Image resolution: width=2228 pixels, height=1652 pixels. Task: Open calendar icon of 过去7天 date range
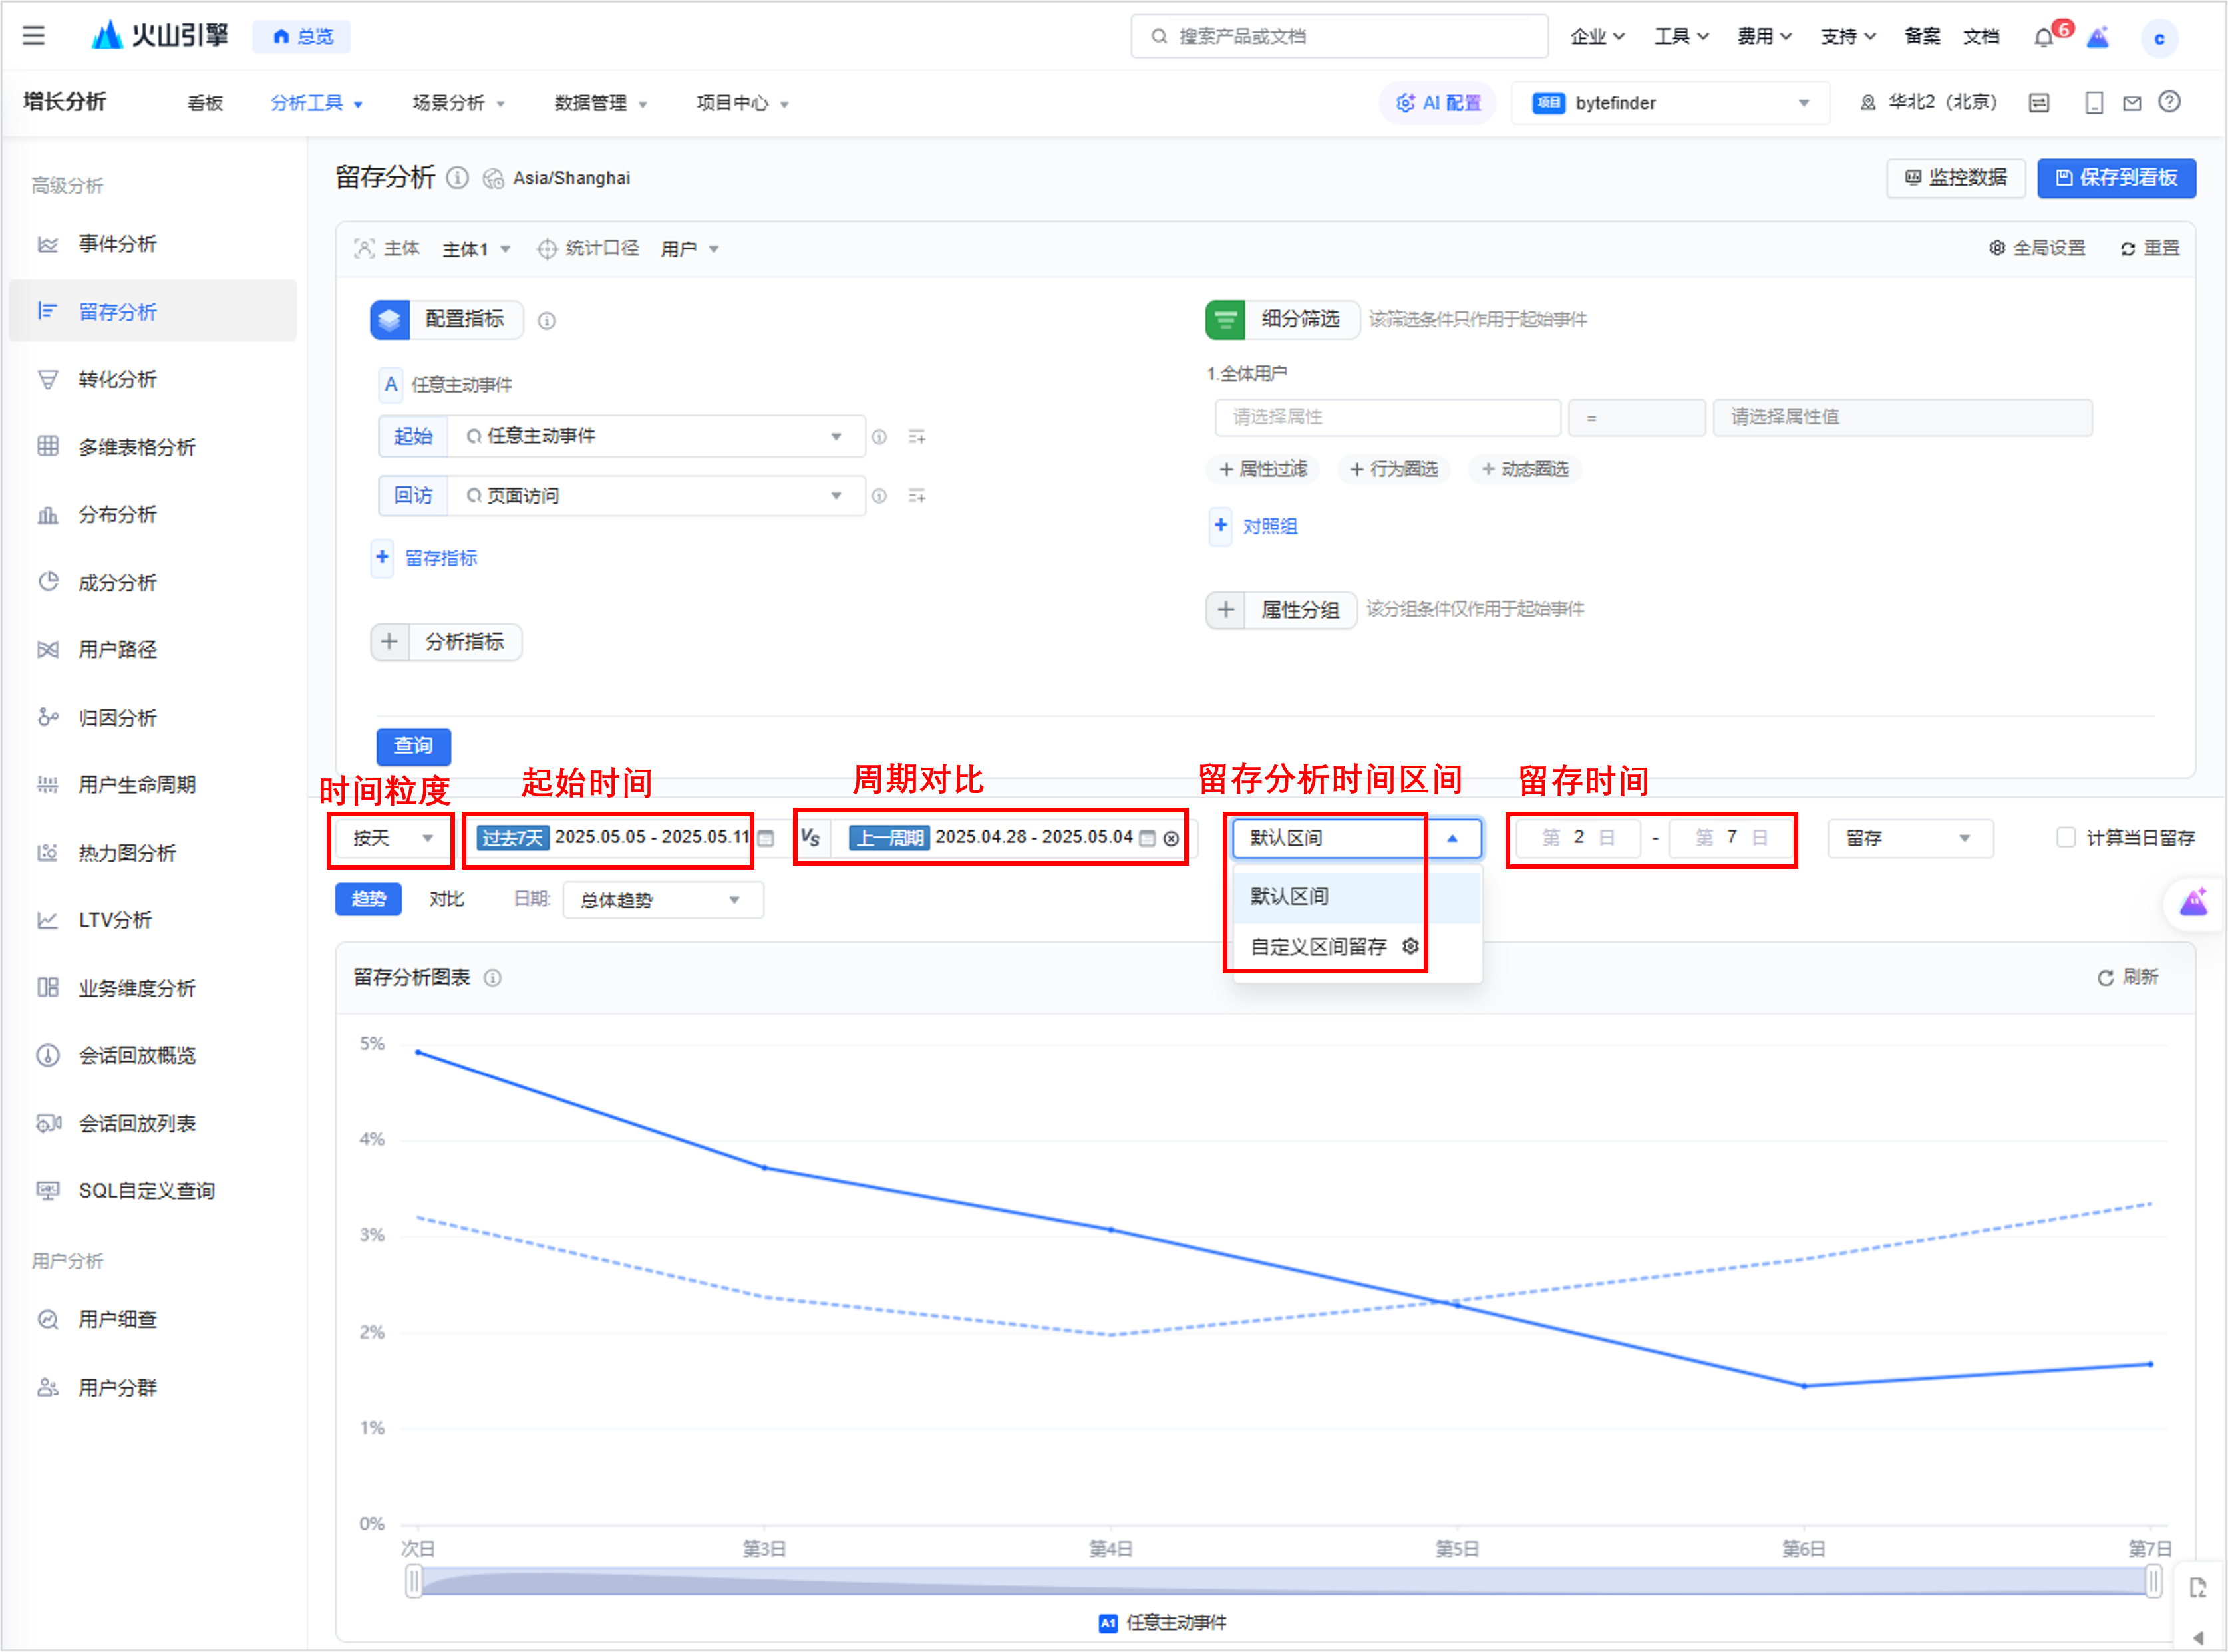pyautogui.click(x=766, y=838)
